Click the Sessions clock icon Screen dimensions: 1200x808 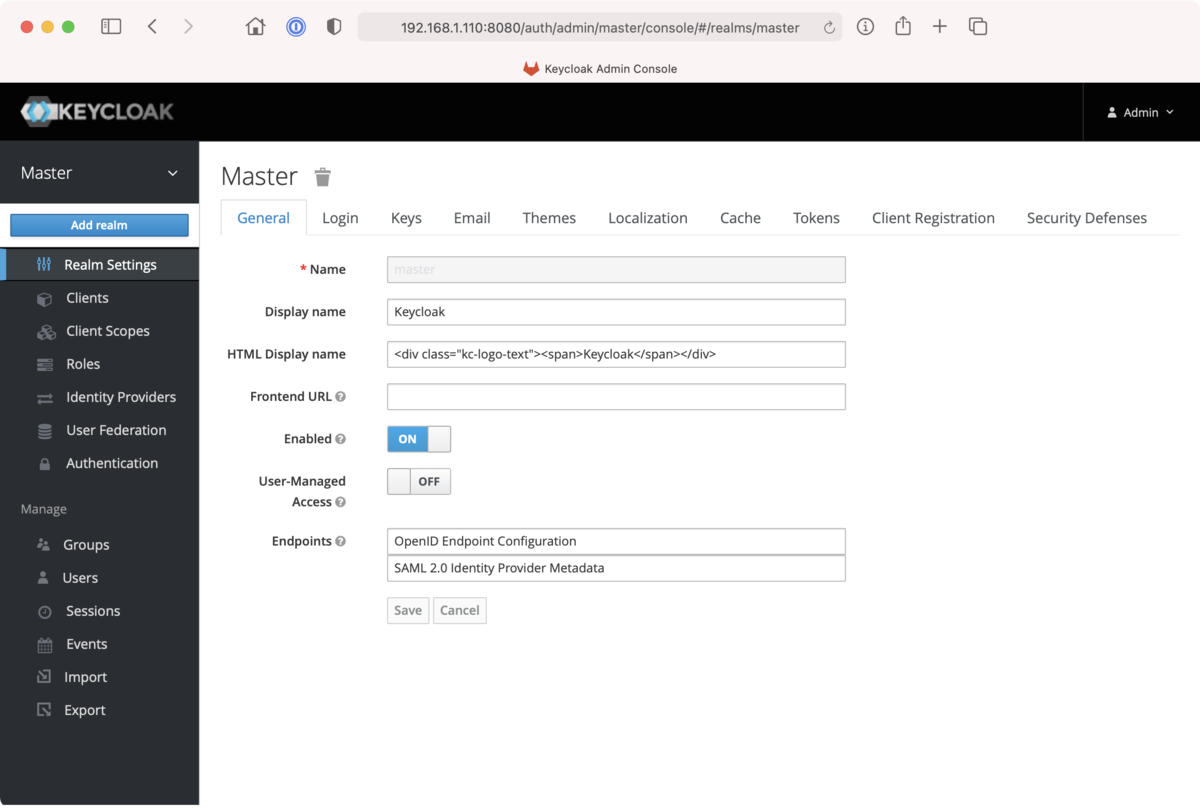[x=44, y=611]
